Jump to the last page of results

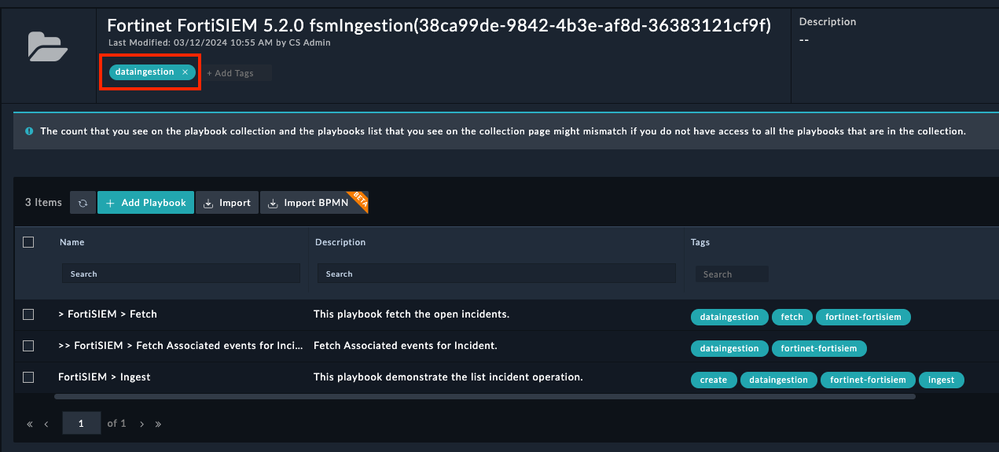158,424
